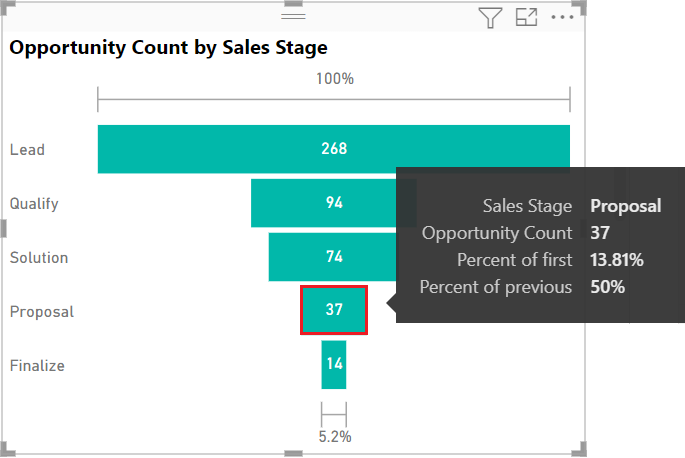Click the left edge middle resize handle

(3, 229)
